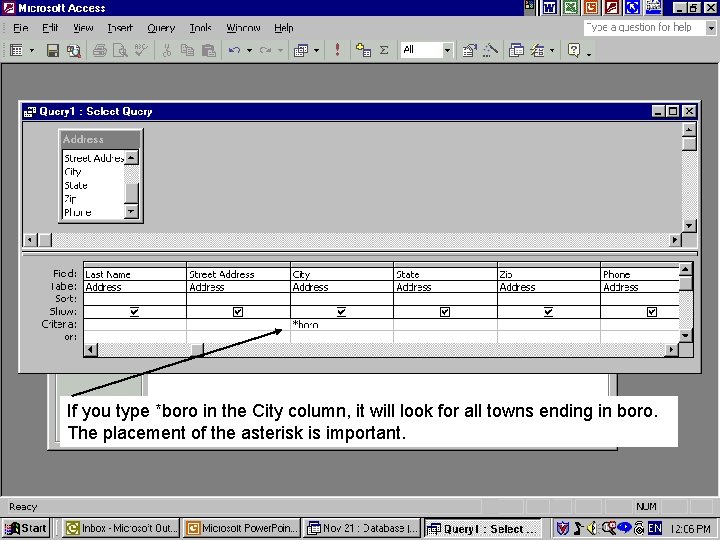Click the Start button
Image resolution: width=720 pixels, height=540 pixels.
tap(26, 528)
